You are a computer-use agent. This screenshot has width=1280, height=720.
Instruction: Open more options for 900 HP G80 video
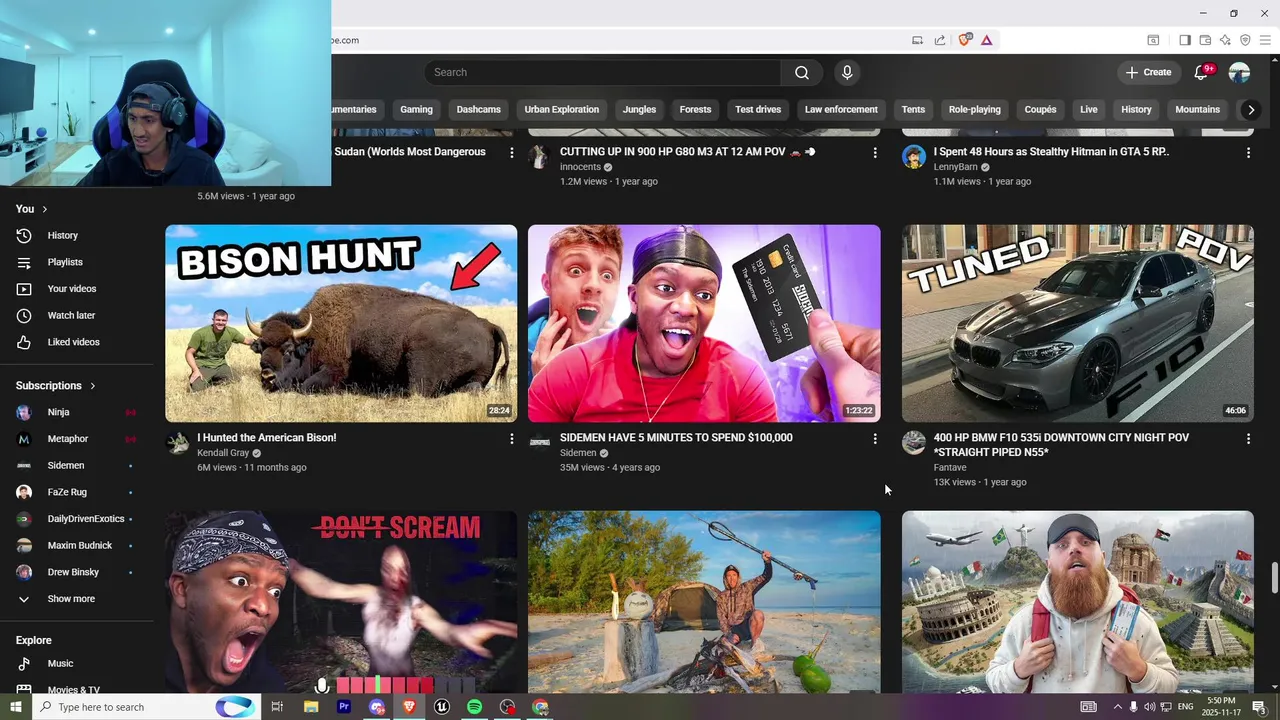click(x=874, y=152)
